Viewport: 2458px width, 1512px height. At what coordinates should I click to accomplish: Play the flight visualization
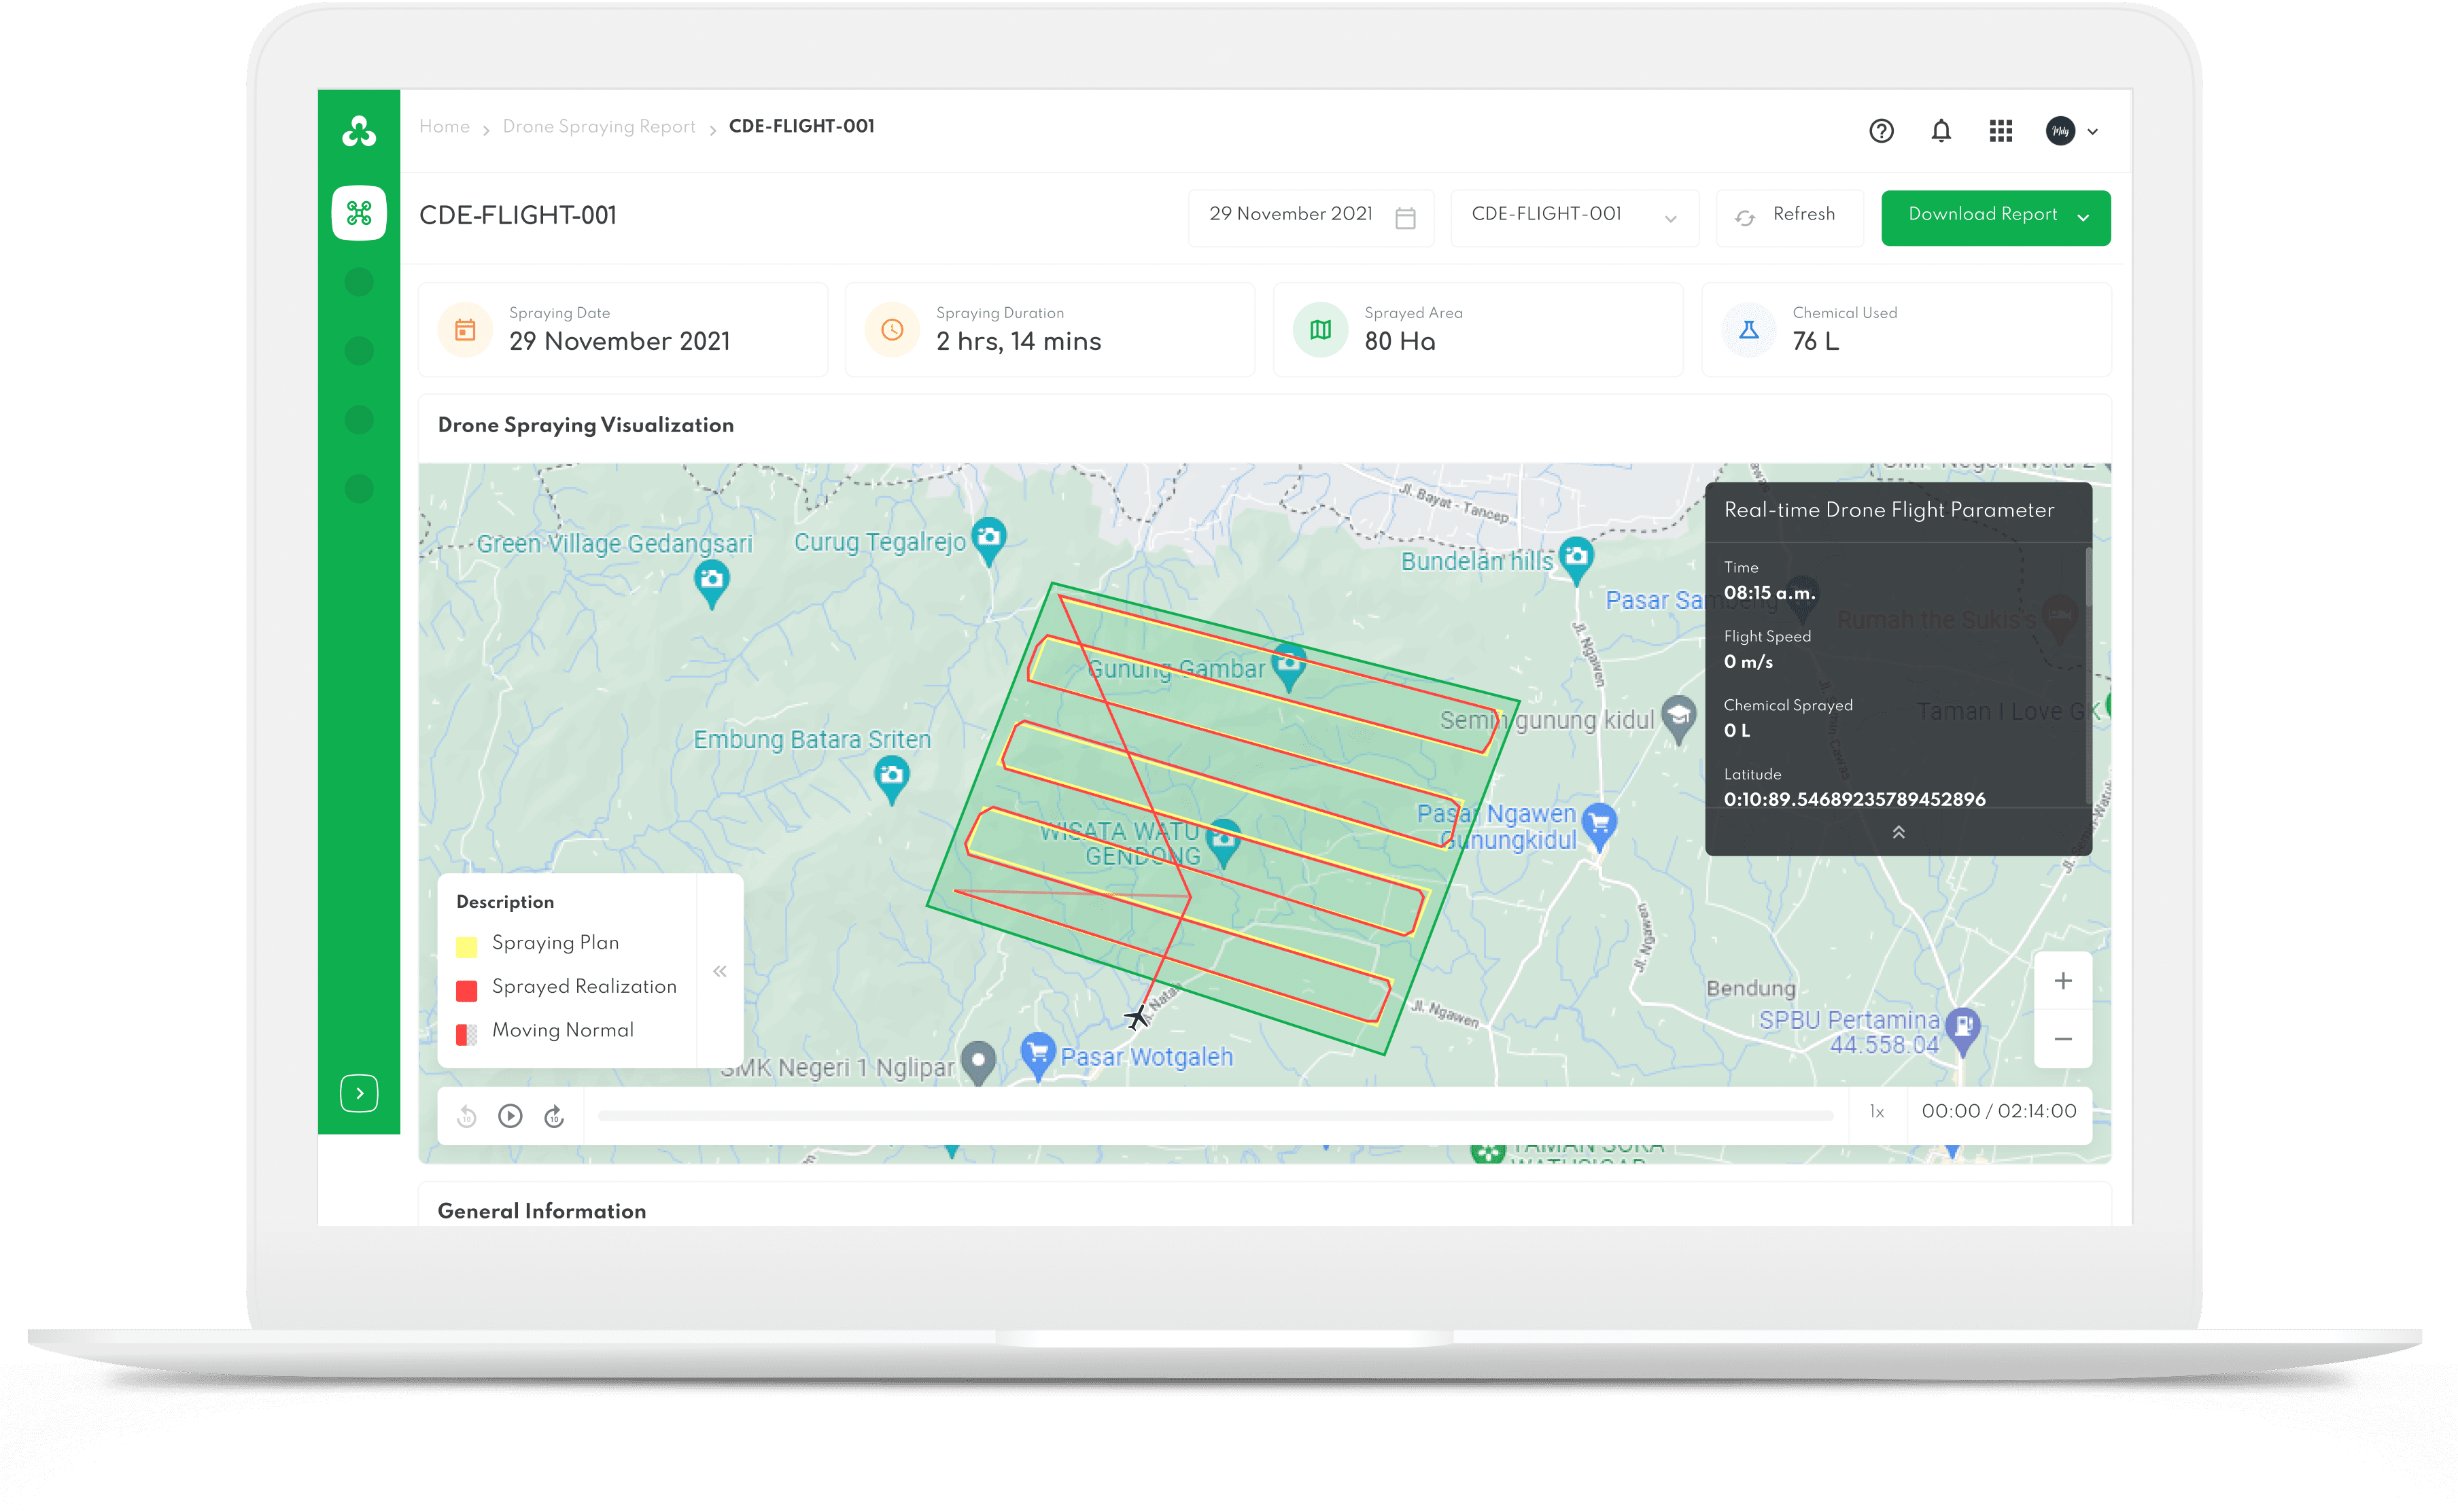click(510, 1116)
